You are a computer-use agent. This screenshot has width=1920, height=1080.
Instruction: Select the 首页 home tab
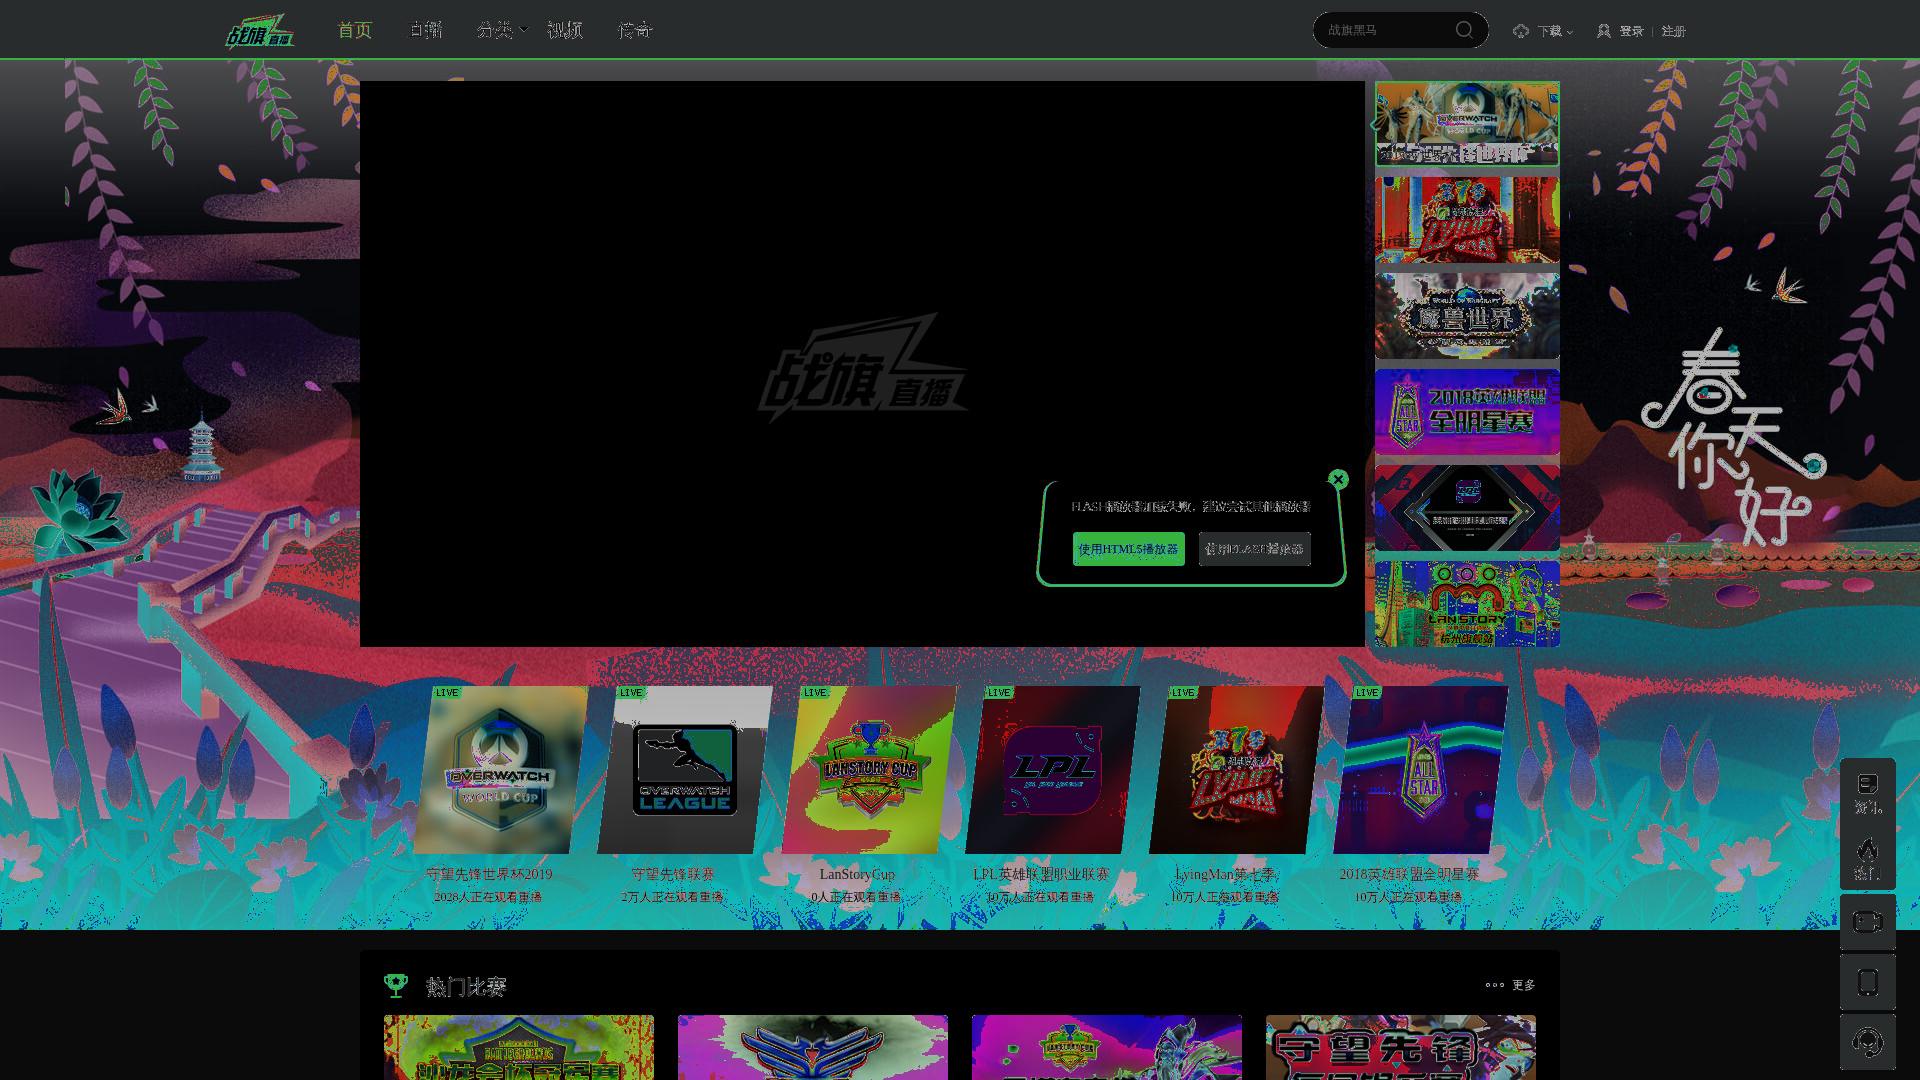354,30
